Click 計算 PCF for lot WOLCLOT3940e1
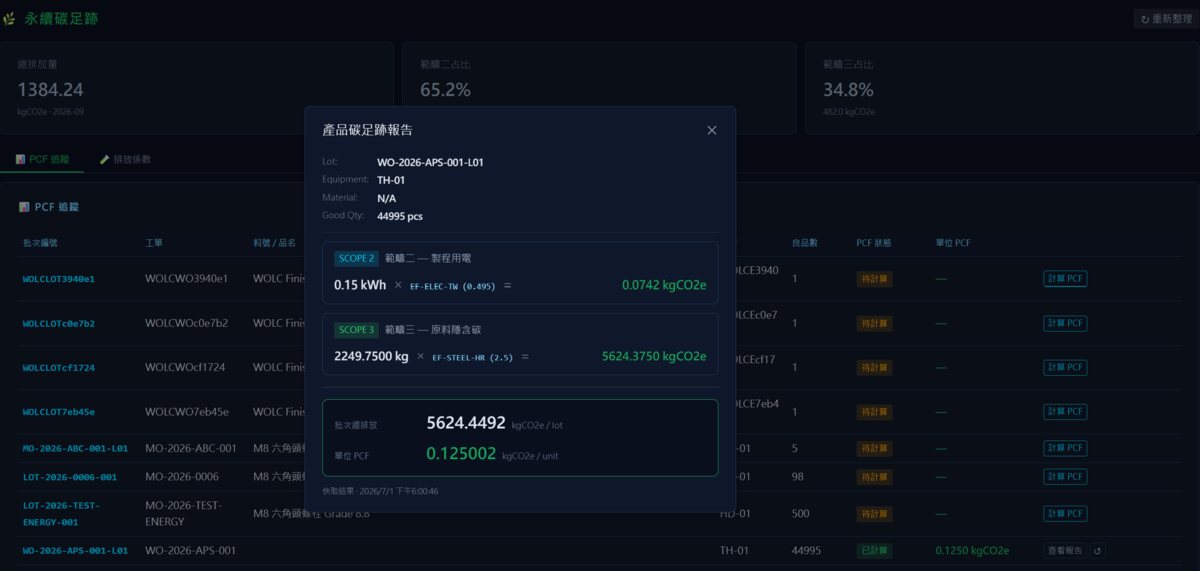 [1065, 279]
